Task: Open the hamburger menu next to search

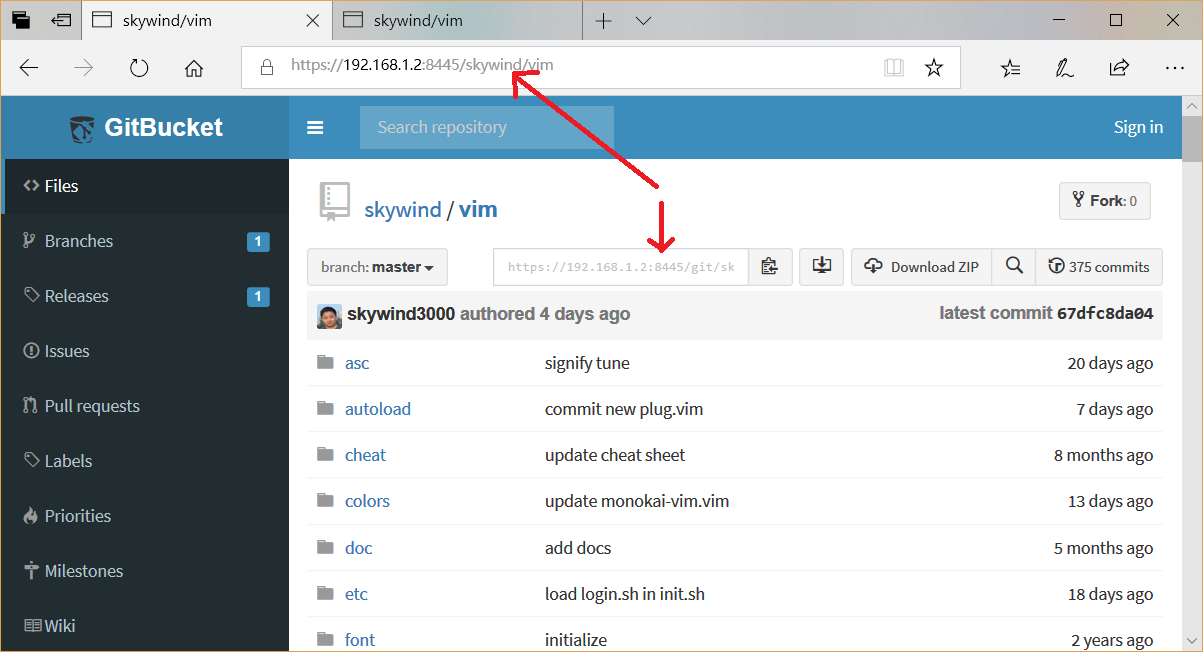Action: click(x=315, y=127)
